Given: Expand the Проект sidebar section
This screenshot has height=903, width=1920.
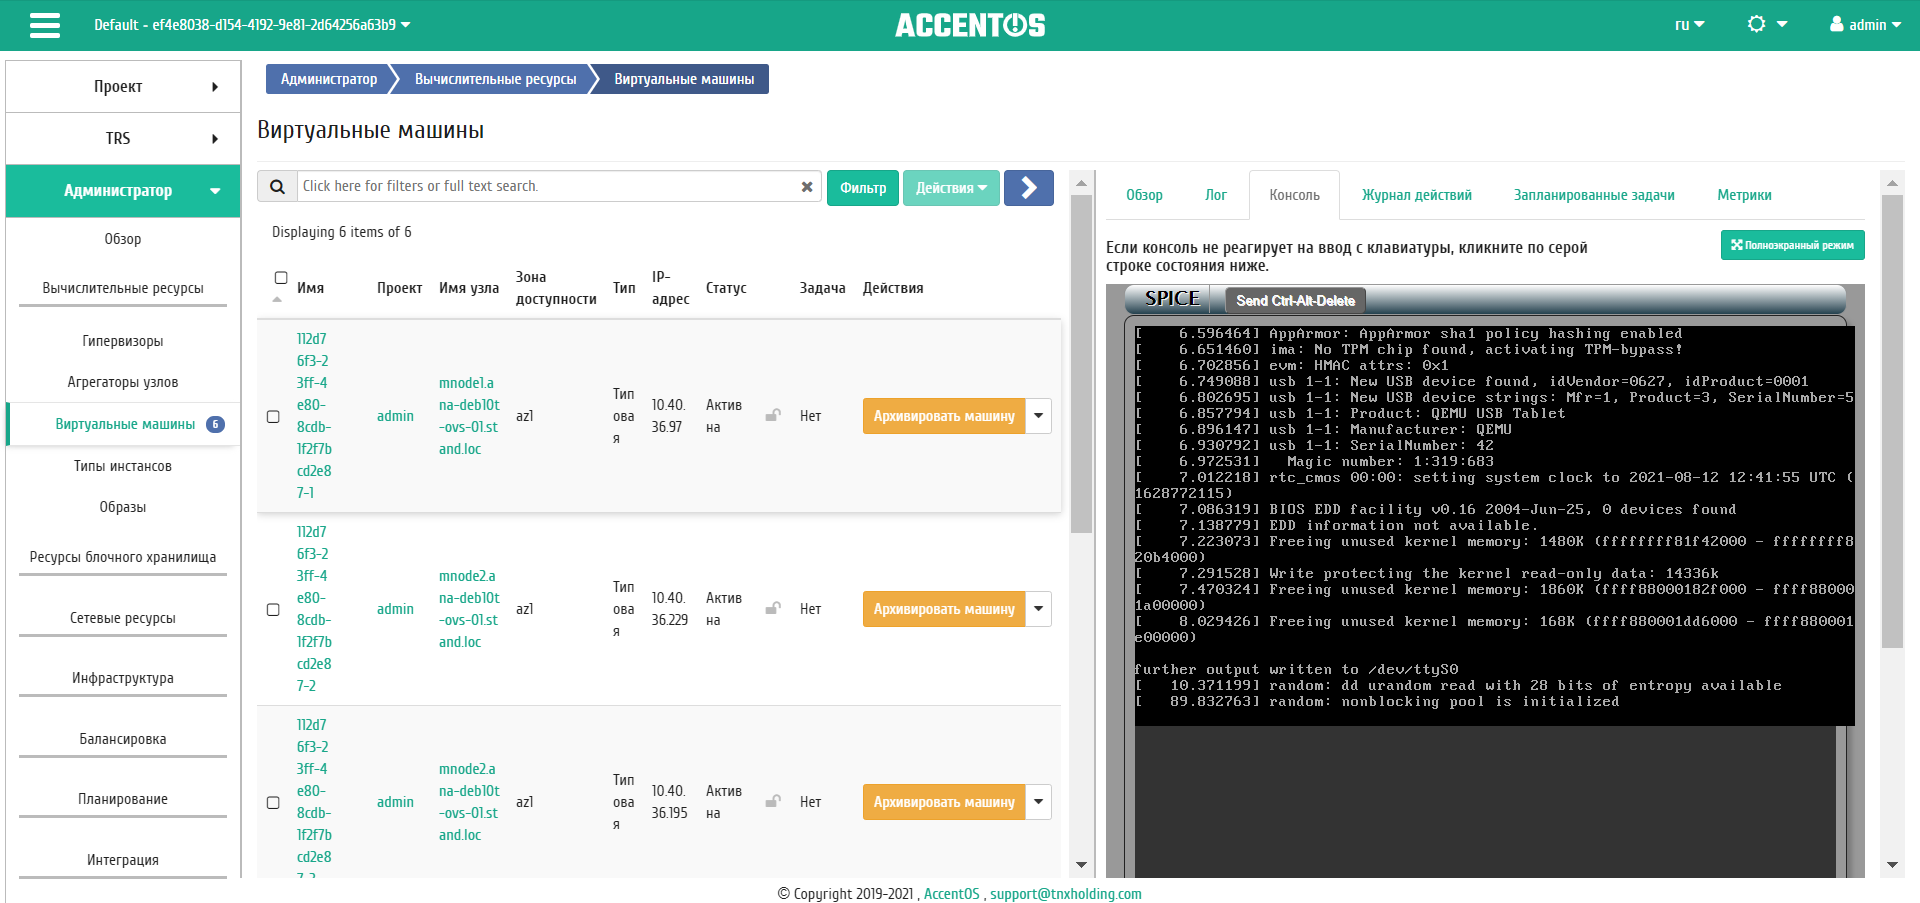Looking at the screenshot, I should click(x=123, y=87).
